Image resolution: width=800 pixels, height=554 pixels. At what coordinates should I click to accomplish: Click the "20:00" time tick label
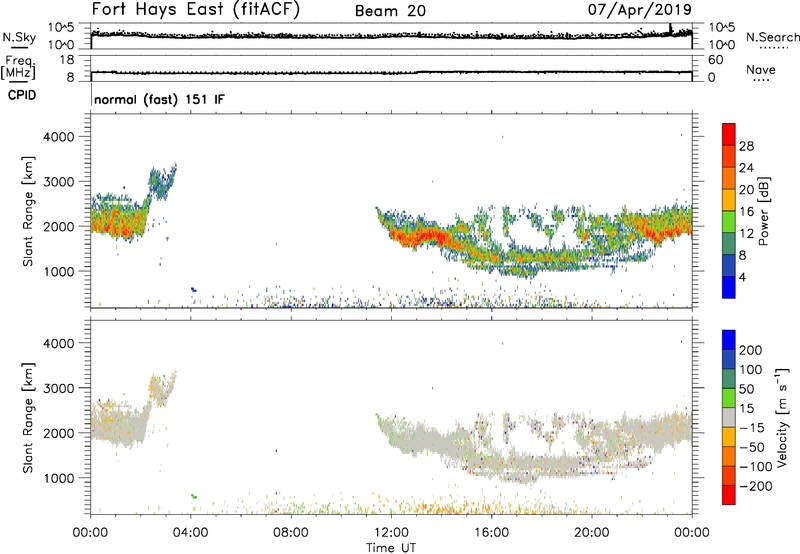592,533
